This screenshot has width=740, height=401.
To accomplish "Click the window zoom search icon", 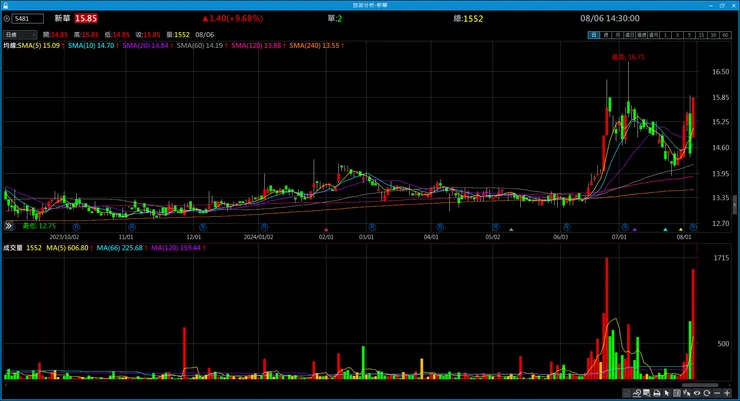I will click(x=647, y=393).
